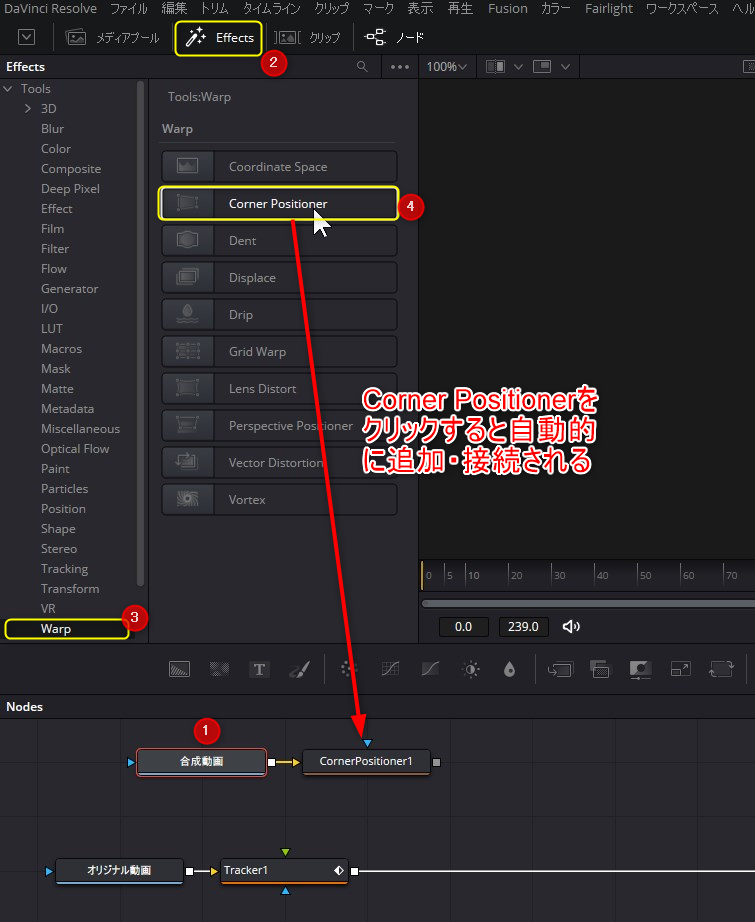This screenshot has height=922, width=755.
Task: Add a Text+ node from the toolbar
Action: point(259,669)
